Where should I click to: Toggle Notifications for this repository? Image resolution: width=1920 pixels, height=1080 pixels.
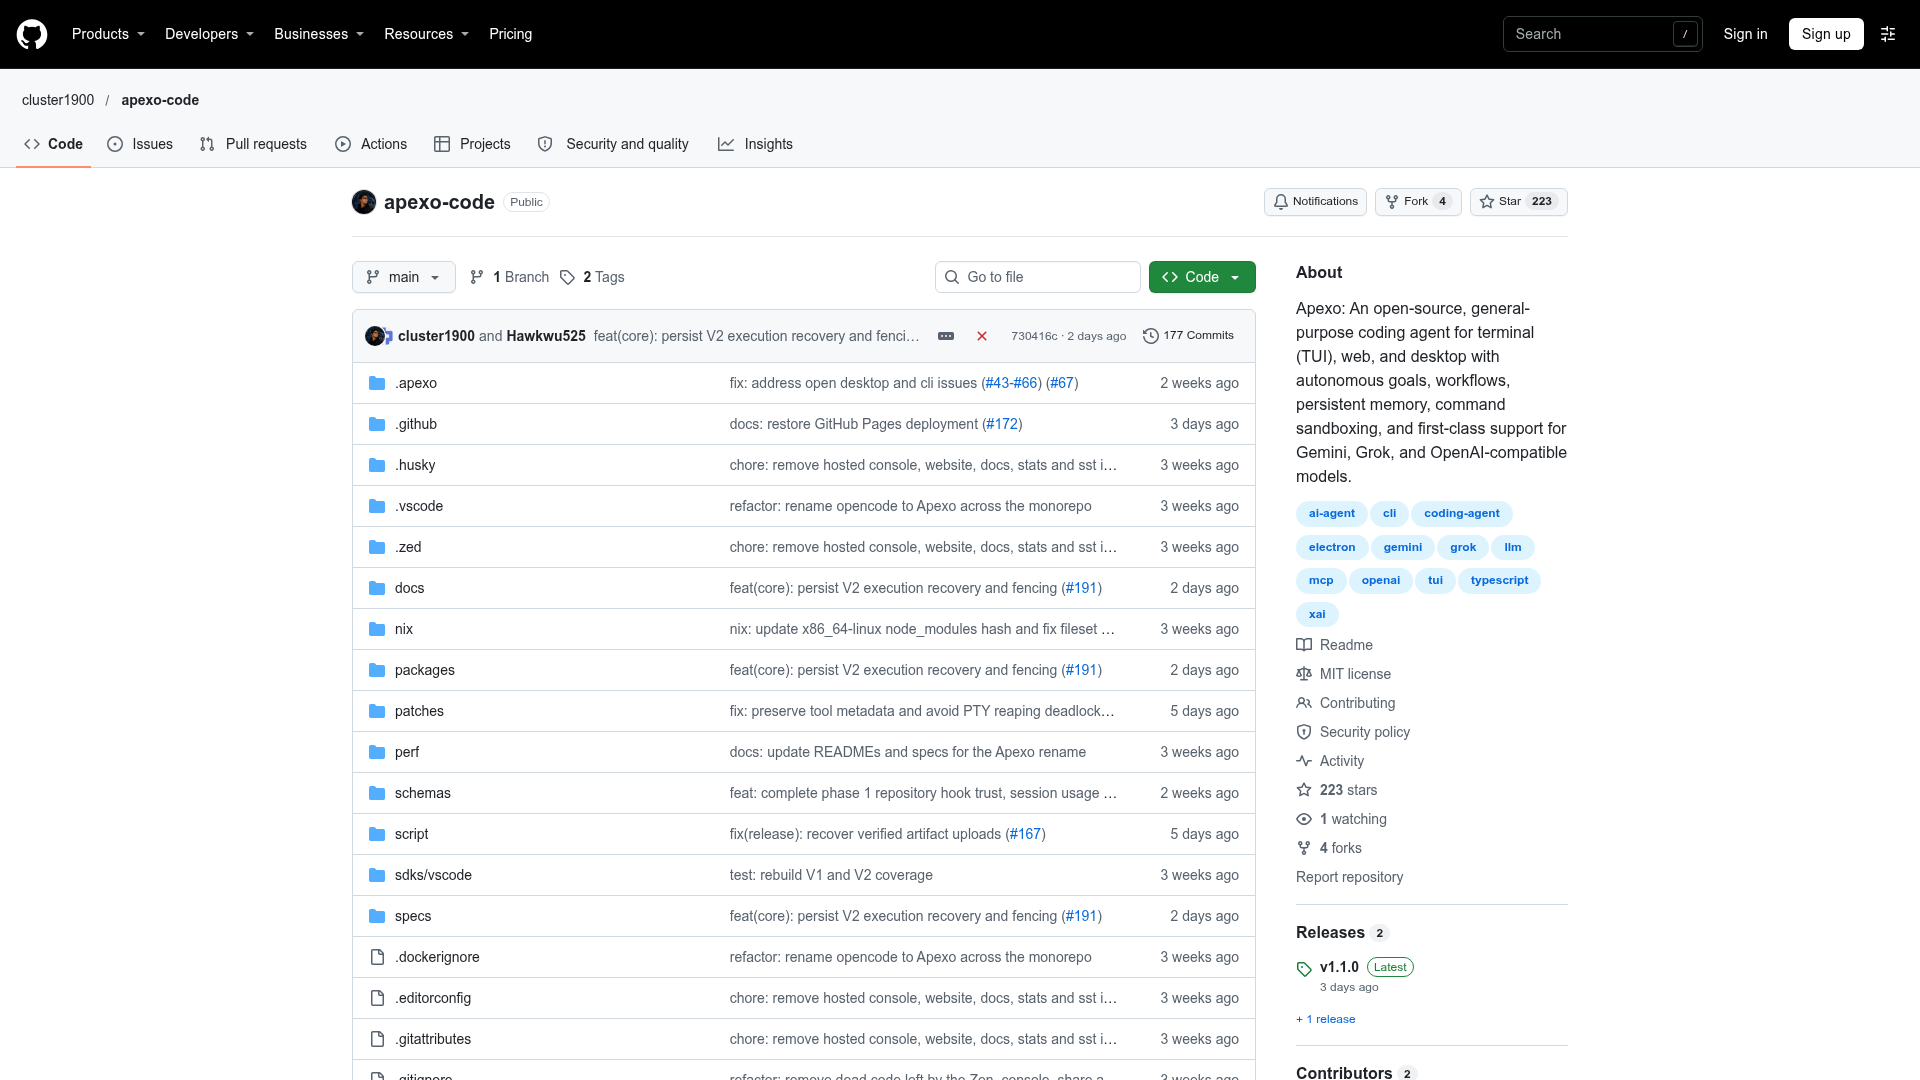[1315, 202]
